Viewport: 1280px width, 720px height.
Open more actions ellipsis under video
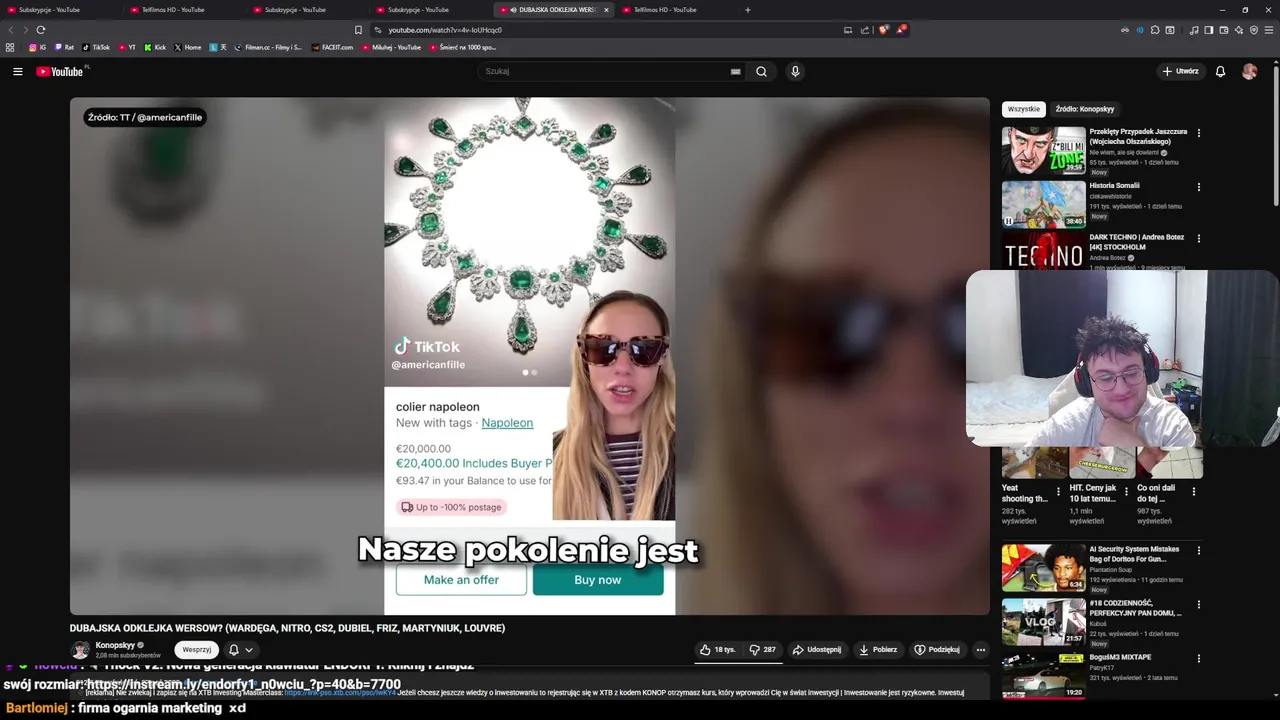click(980, 649)
